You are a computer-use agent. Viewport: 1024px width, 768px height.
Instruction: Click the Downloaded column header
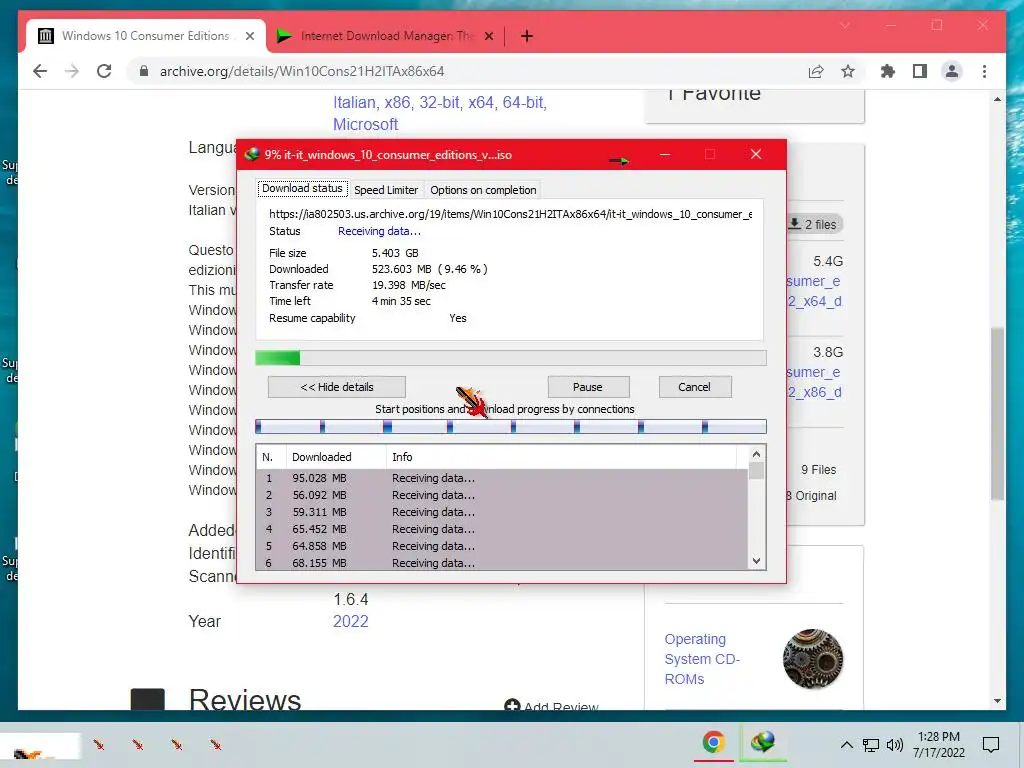(336, 457)
